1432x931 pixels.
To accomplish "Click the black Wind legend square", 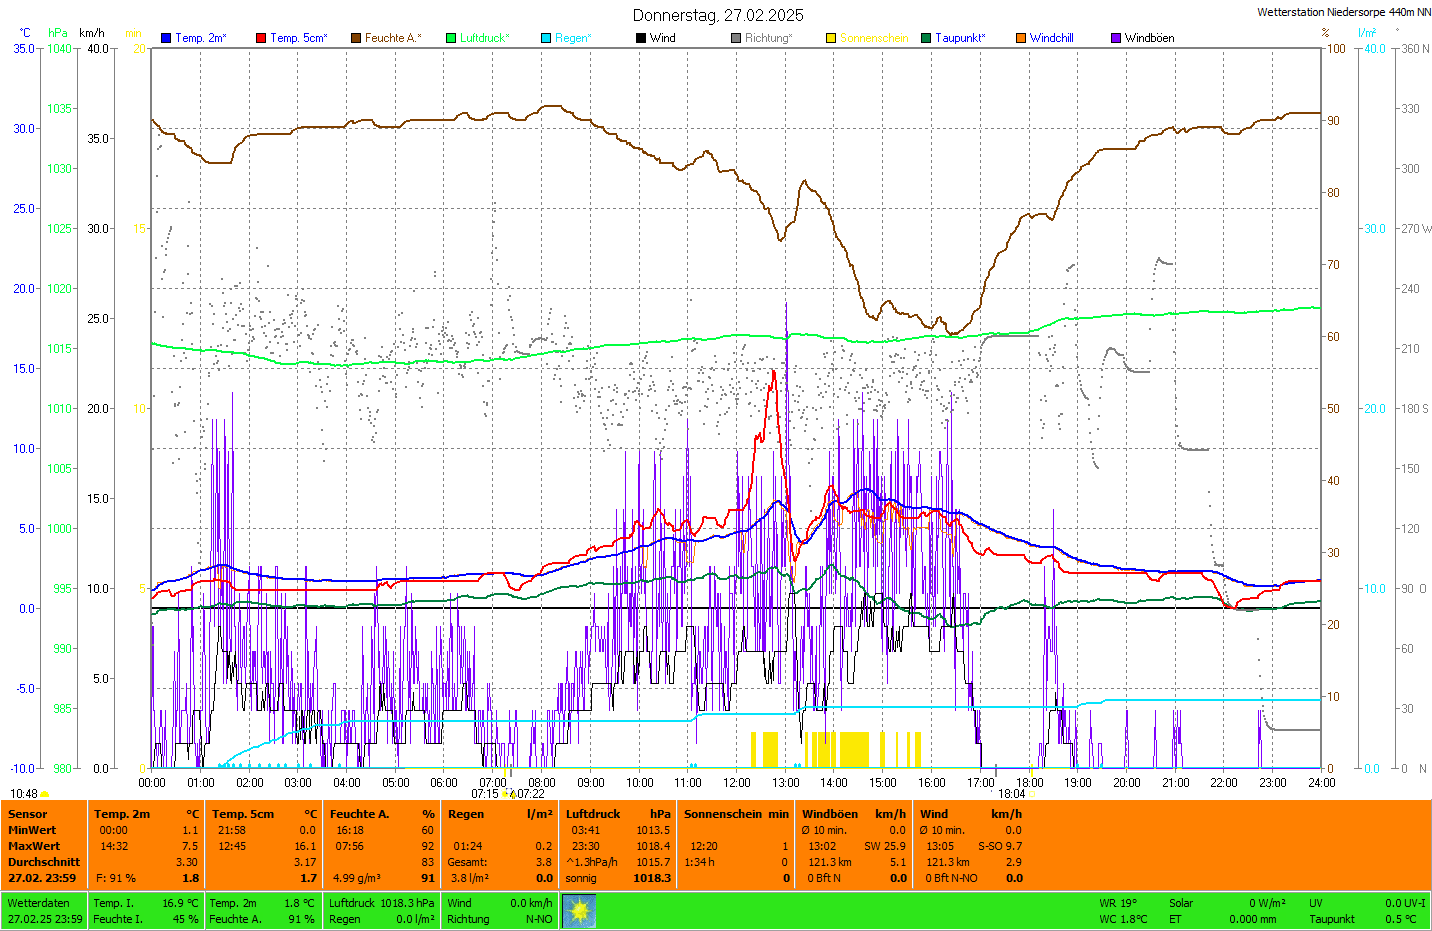I will tap(641, 38).
